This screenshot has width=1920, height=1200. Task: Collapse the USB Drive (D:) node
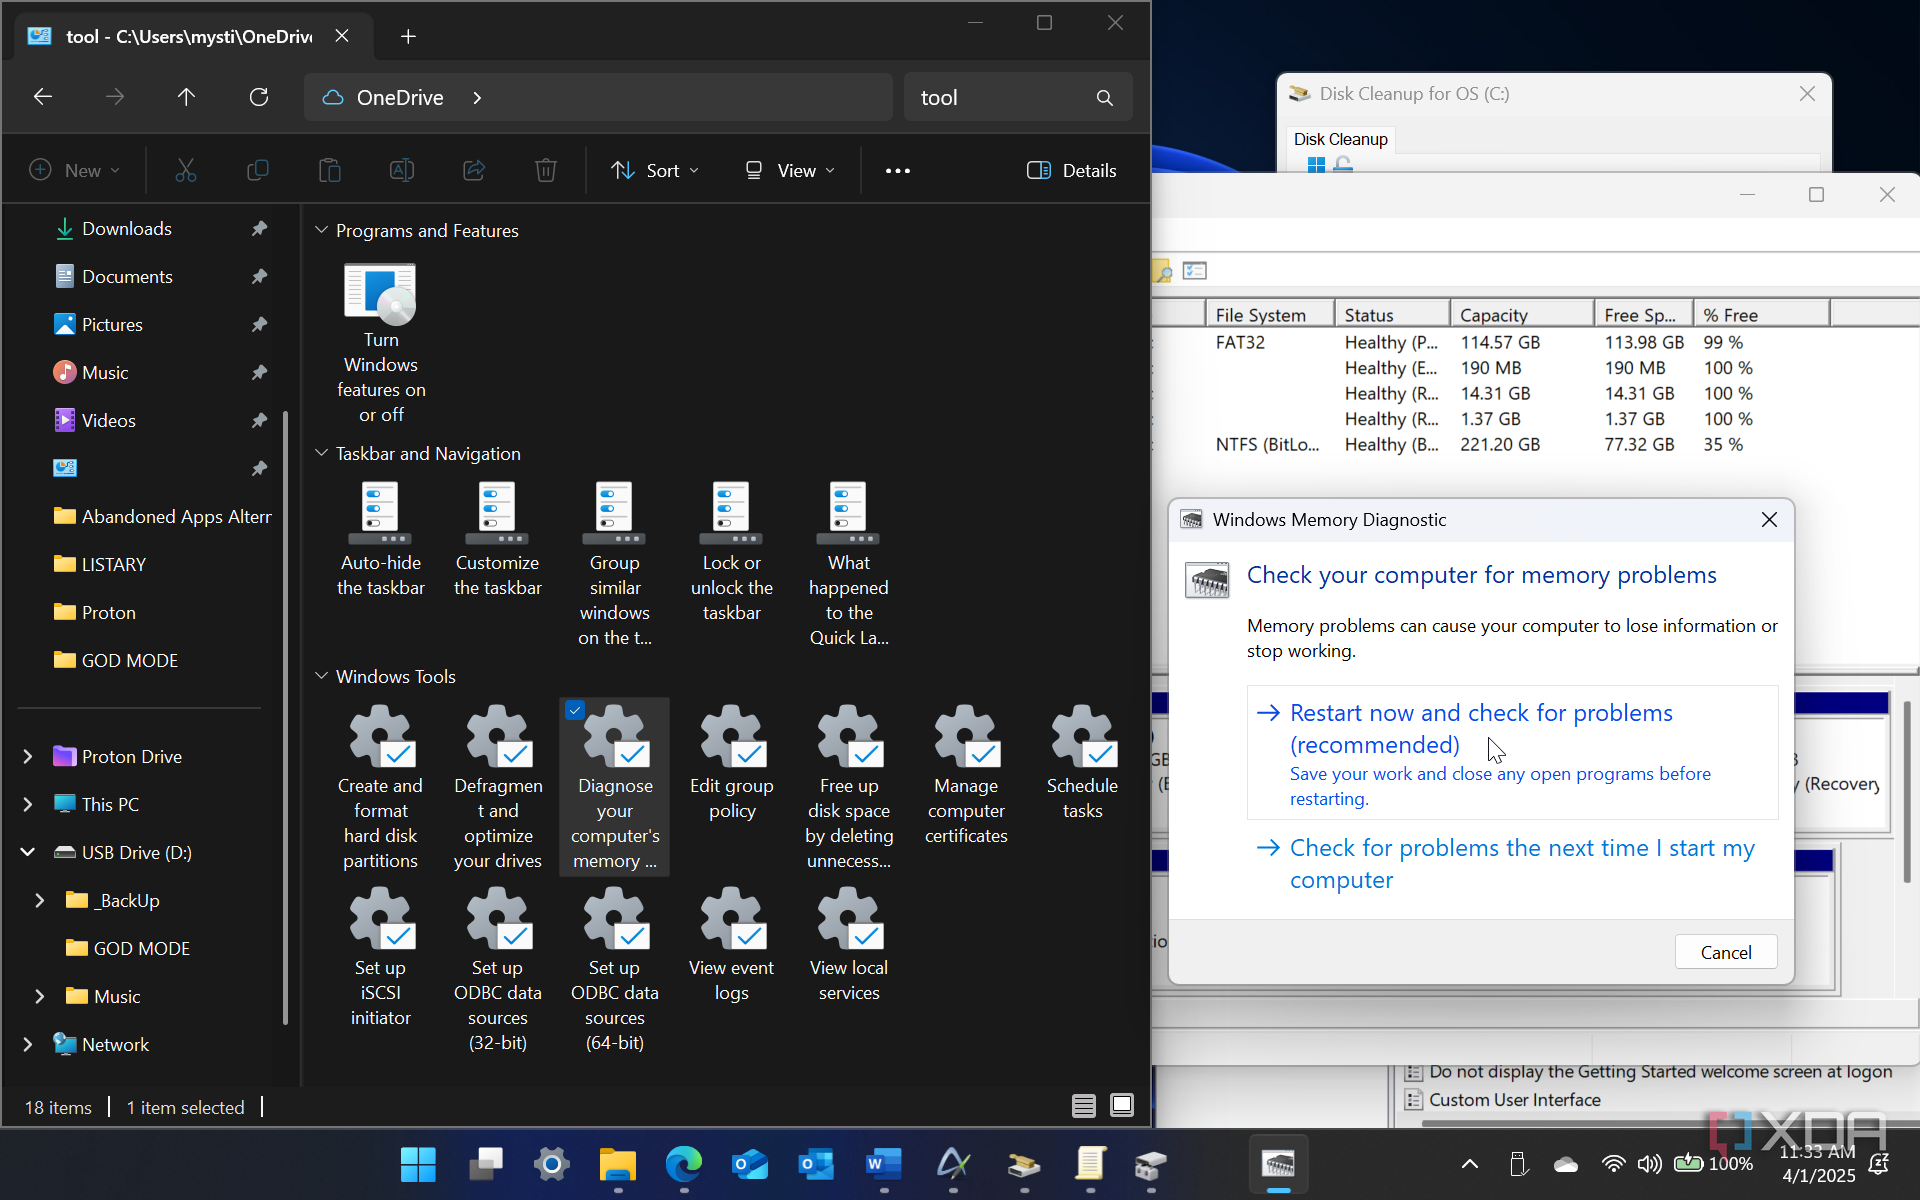pyautogui.click(x=28, y=852)
